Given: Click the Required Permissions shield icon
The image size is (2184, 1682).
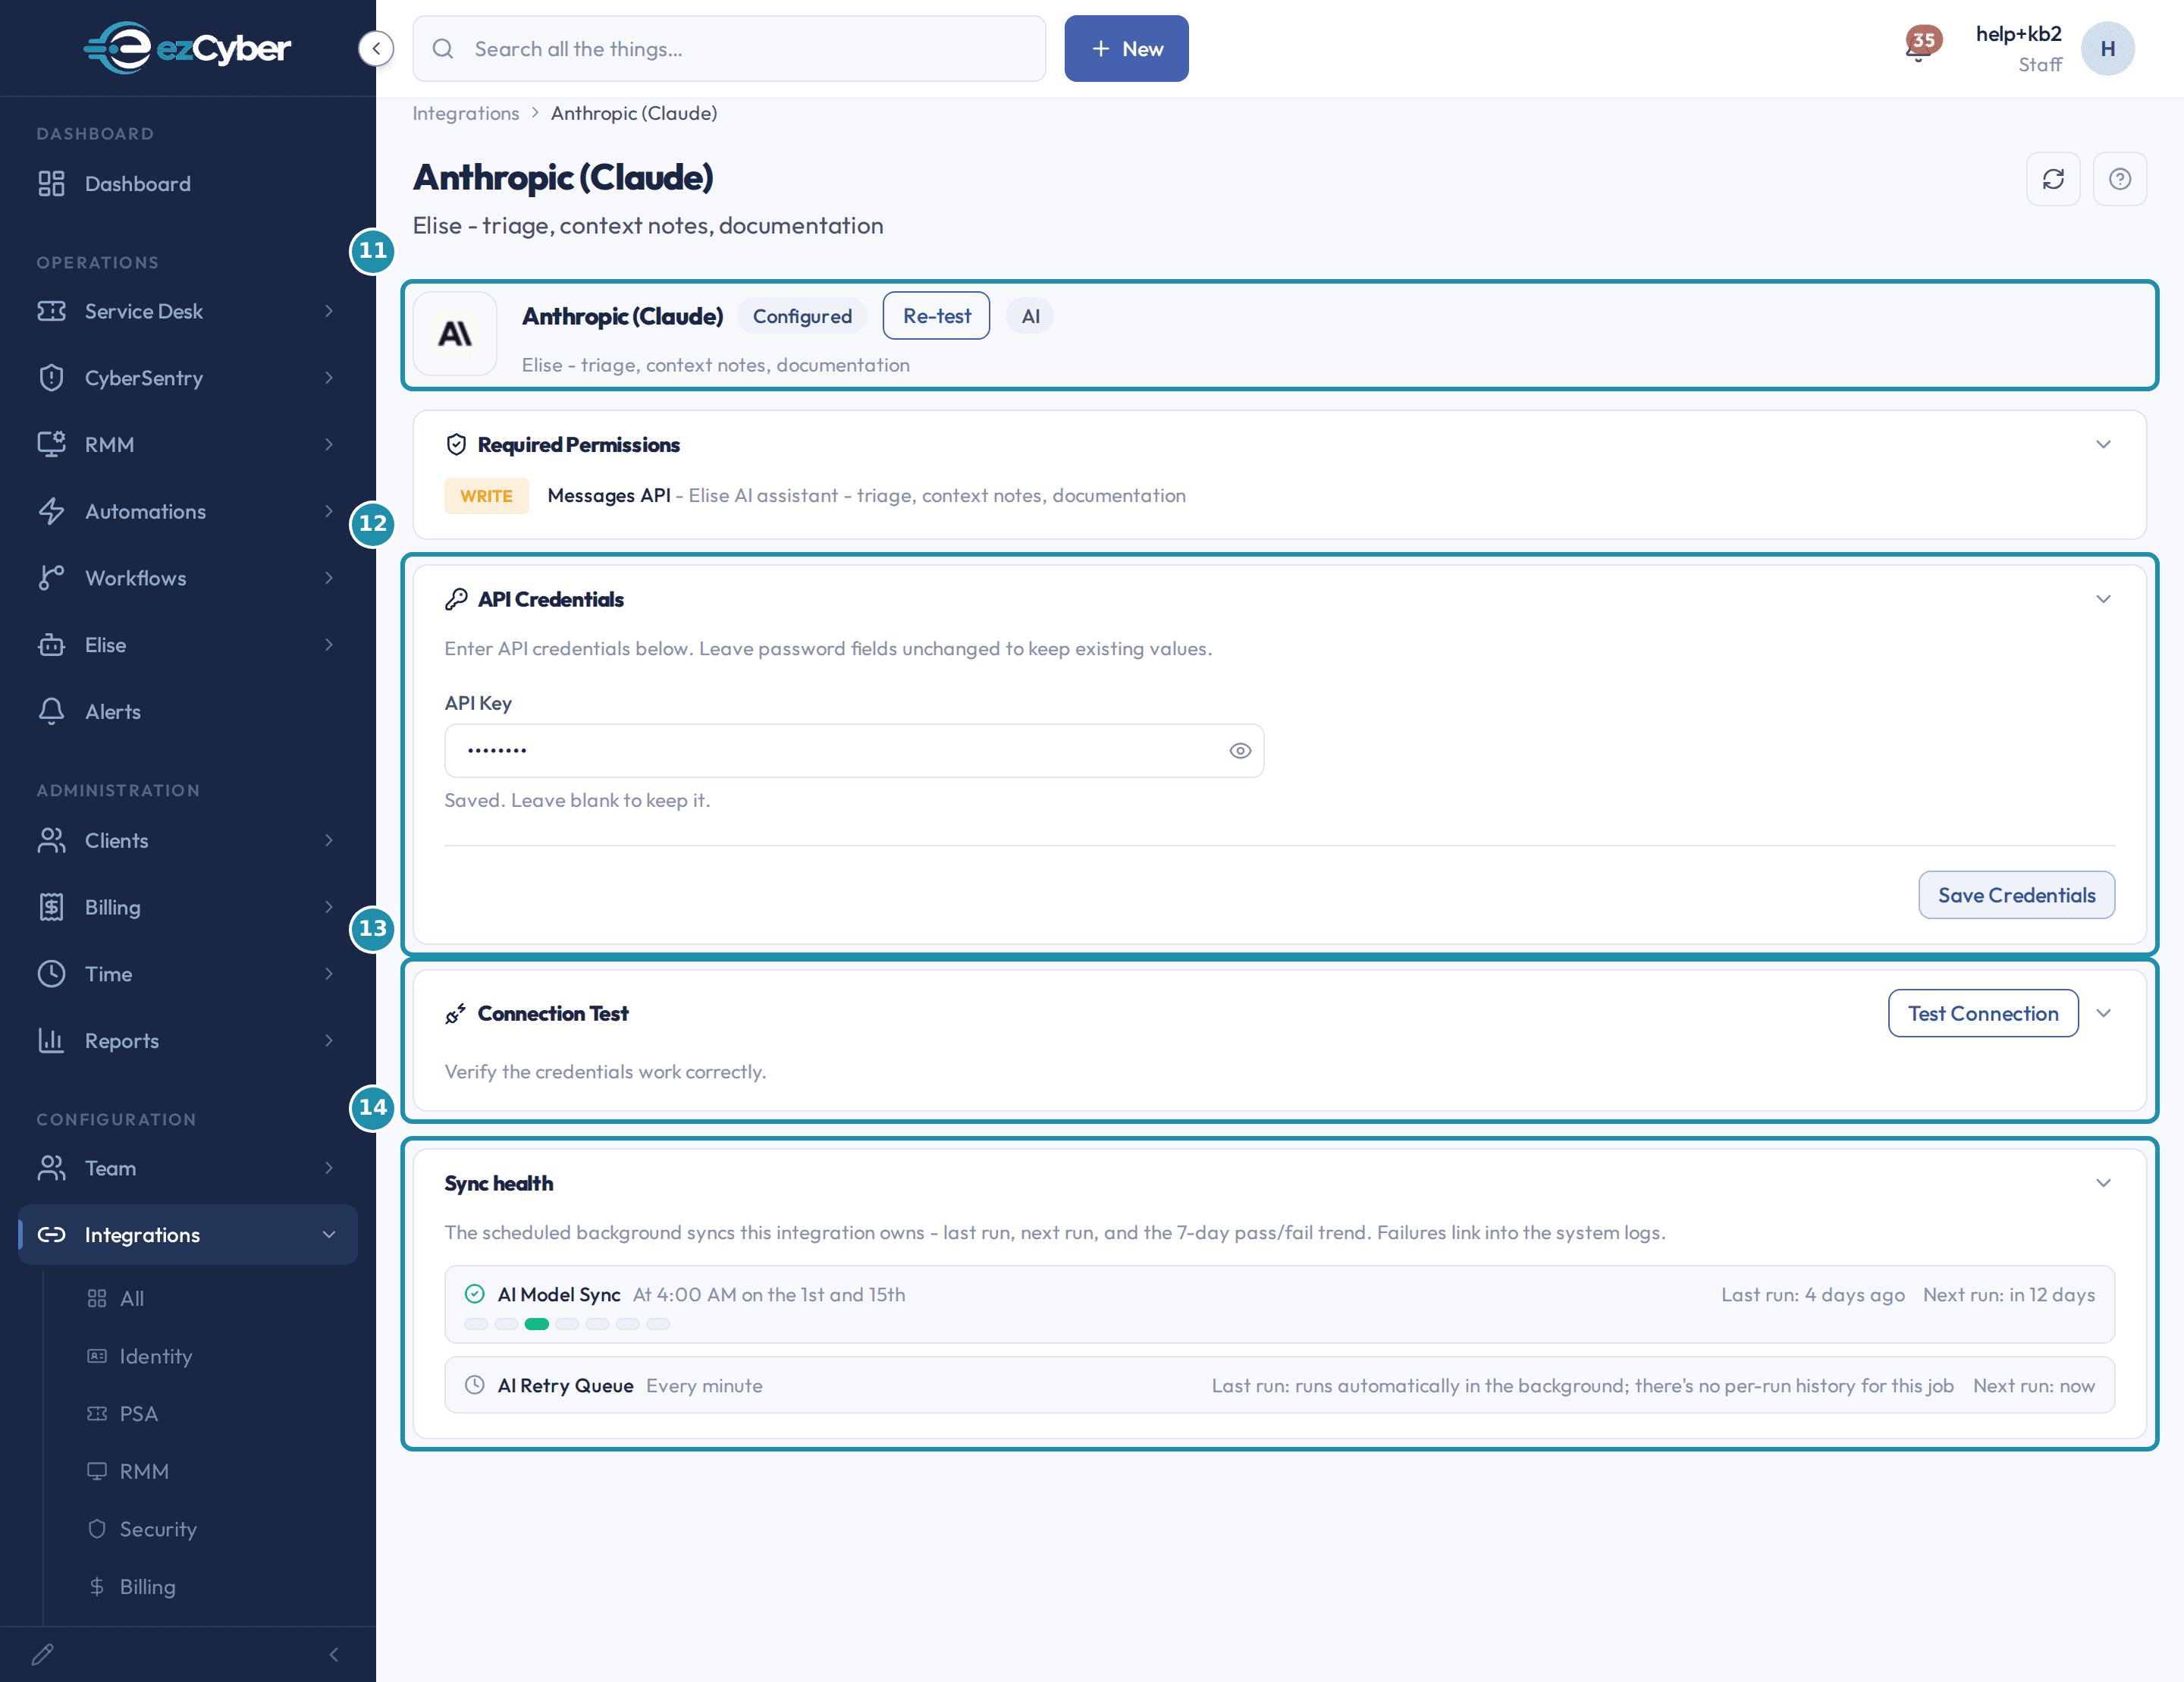Looking at the screenshot, I should [456, 445].
